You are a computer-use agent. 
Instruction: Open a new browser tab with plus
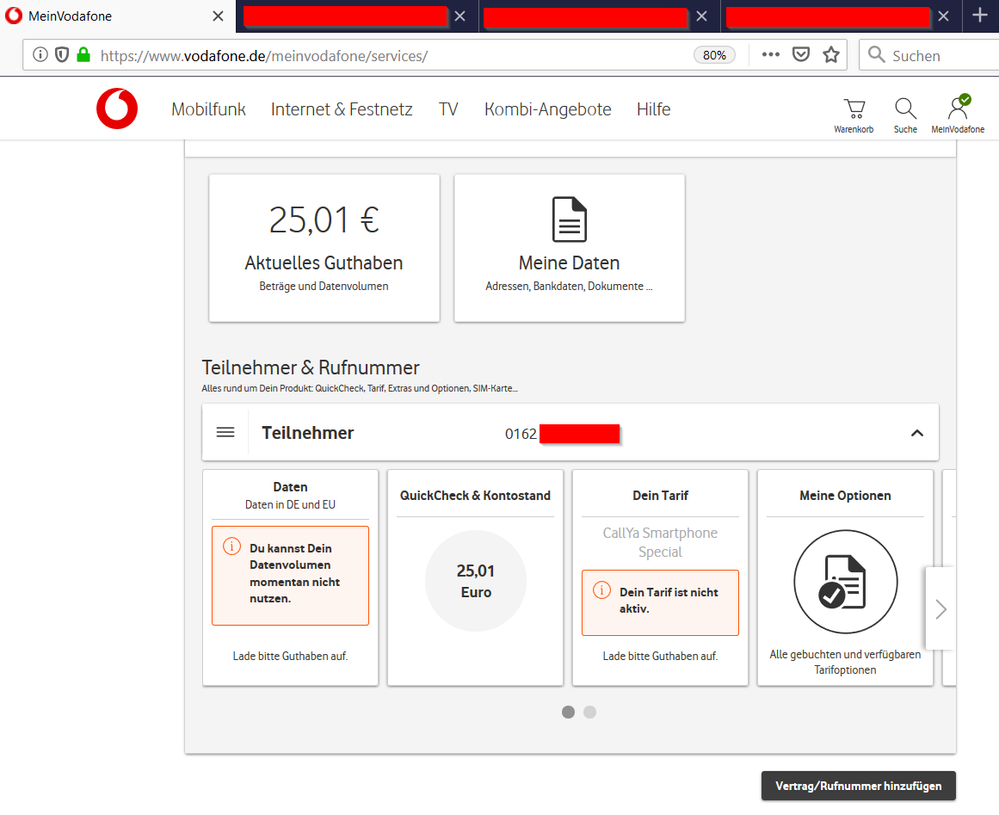point(980,15)
